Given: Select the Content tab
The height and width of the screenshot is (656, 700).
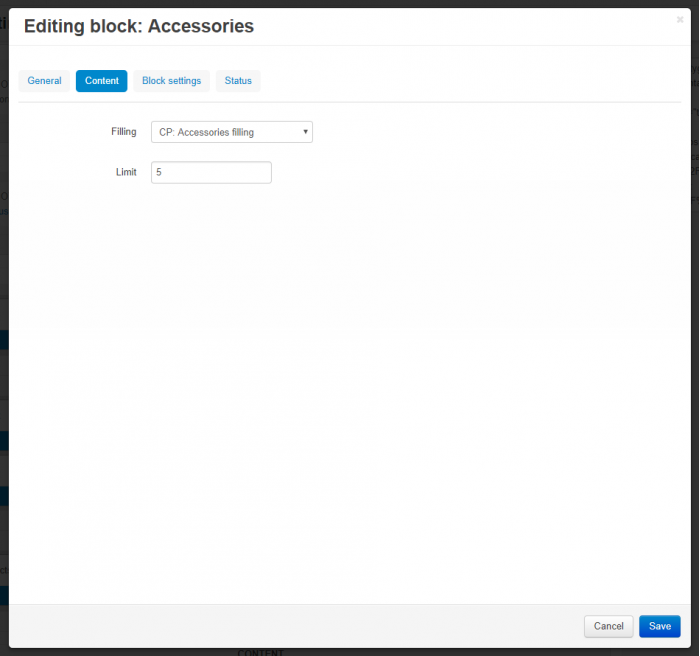Looking at the screenshot, I should click(x=102, y=81).
